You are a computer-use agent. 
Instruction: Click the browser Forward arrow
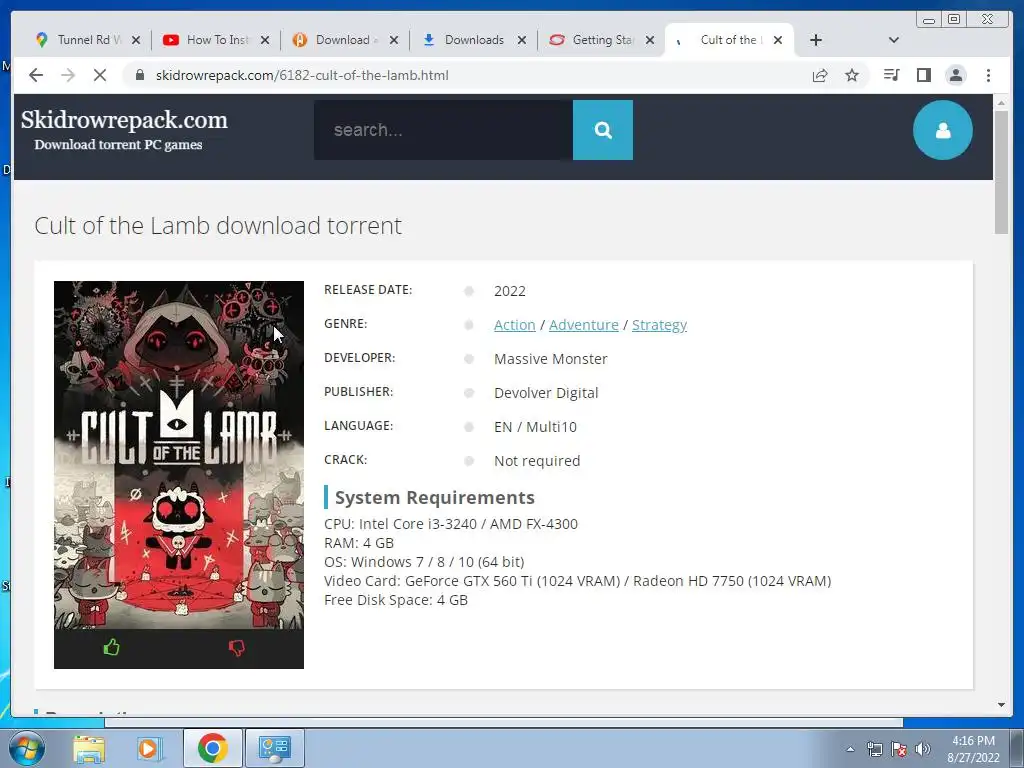click(x=68, y=75)
